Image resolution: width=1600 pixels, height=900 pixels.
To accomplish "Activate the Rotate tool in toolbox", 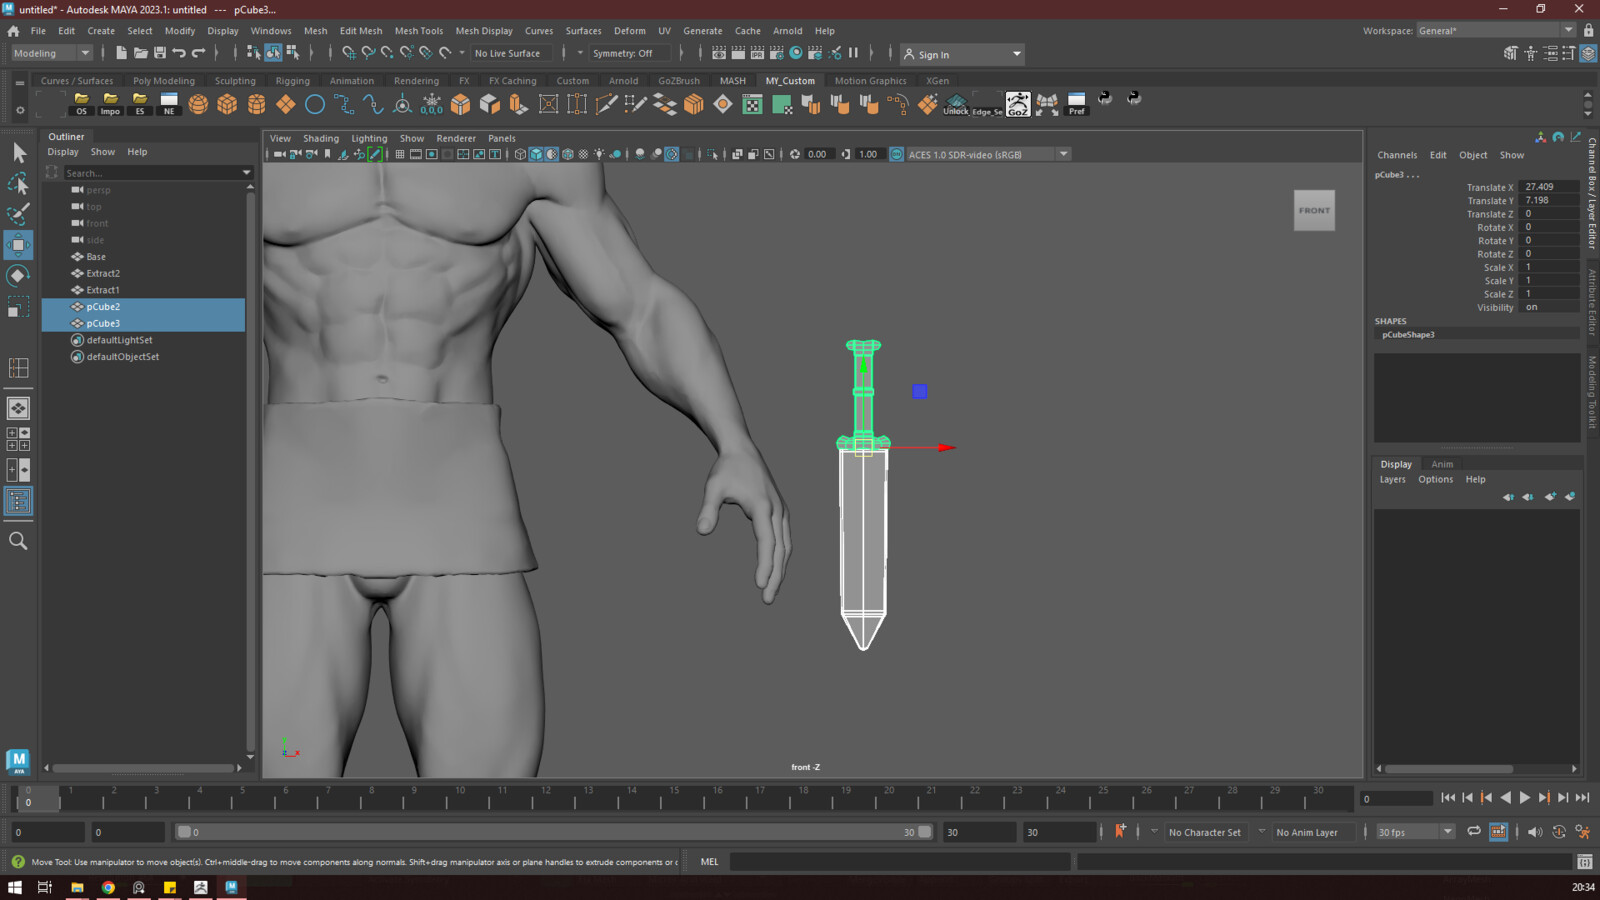I will (x=18, y=276).
